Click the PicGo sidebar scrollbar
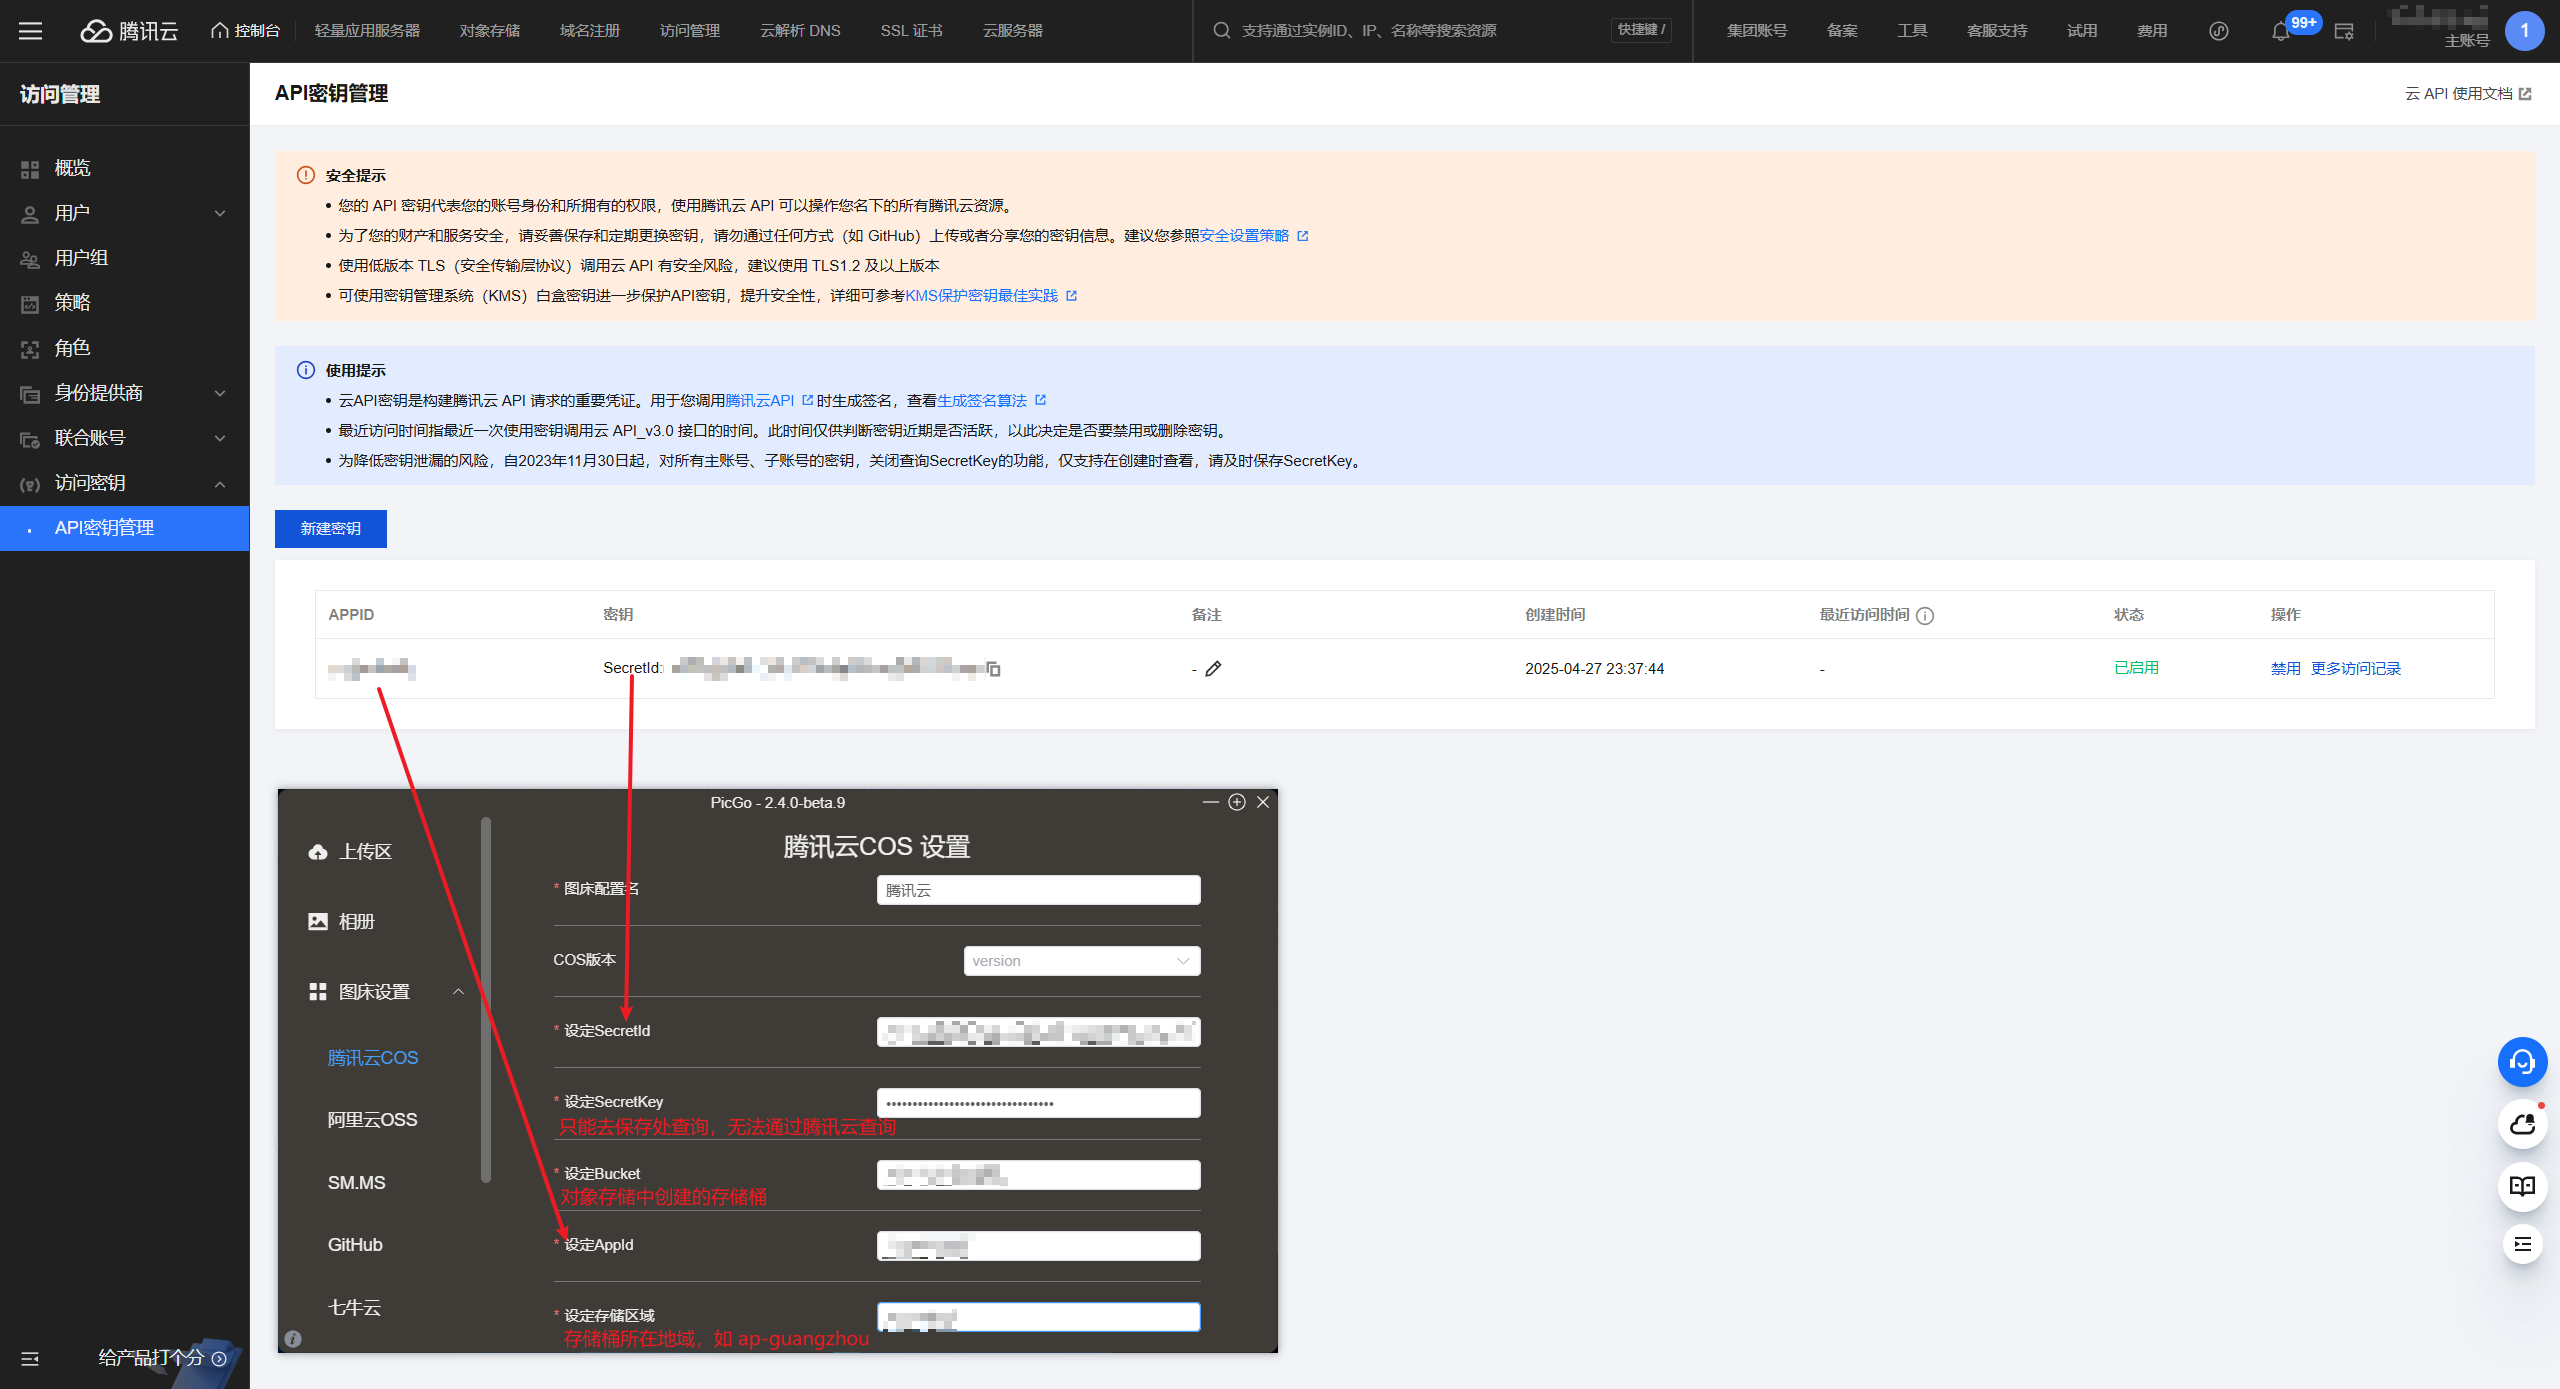 click(x=486, y=1000)
